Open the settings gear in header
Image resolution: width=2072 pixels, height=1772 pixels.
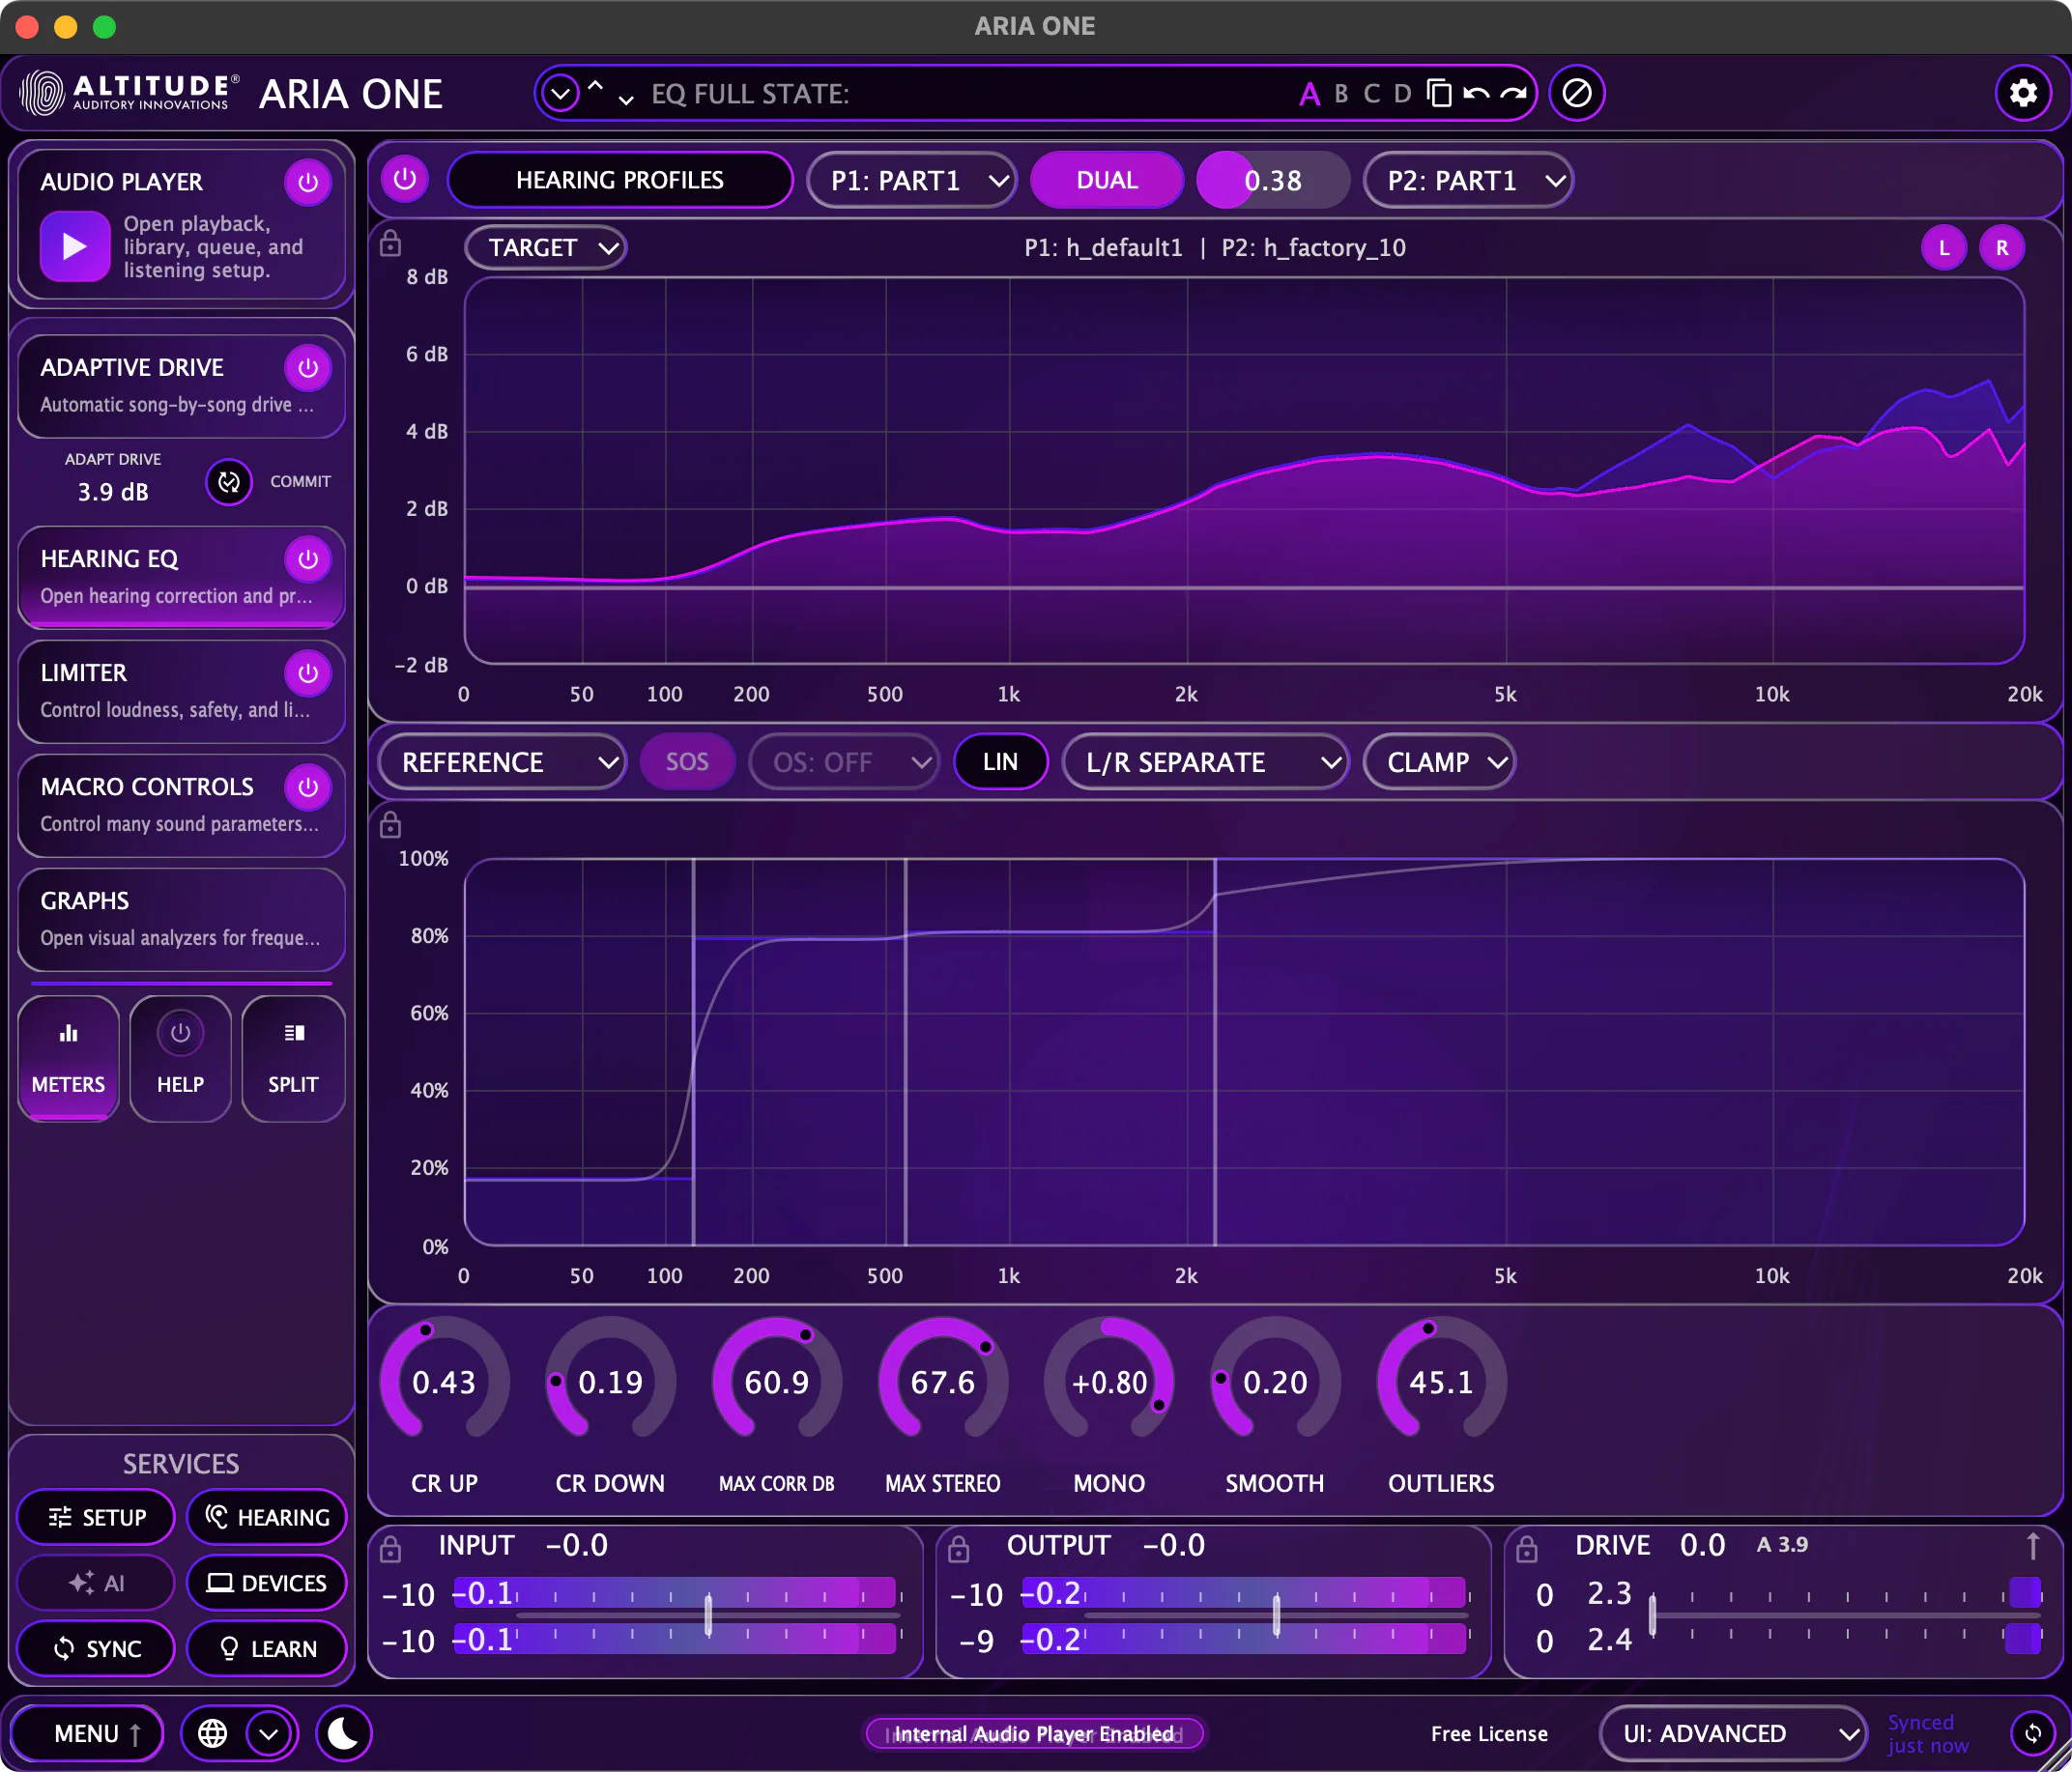[2023, 93]
